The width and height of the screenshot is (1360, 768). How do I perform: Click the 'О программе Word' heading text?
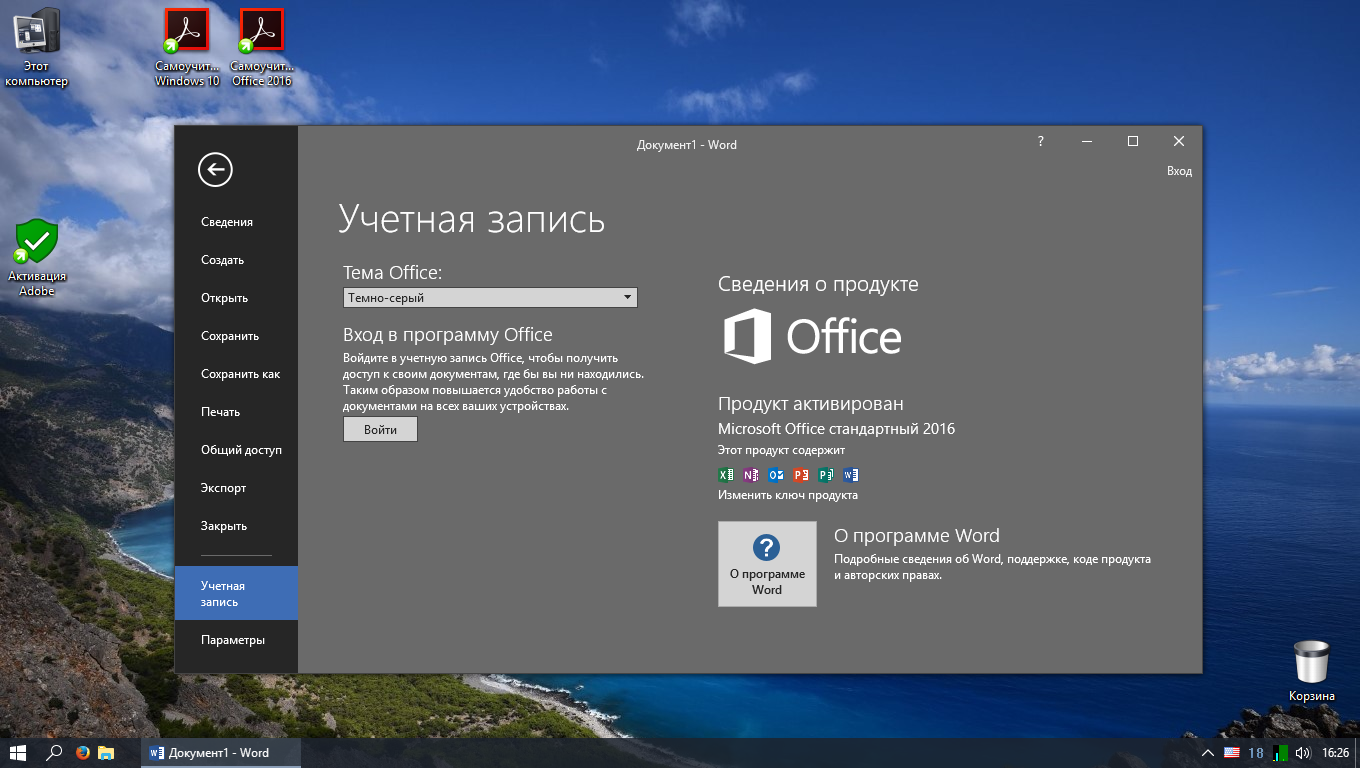tap(917, 536)
